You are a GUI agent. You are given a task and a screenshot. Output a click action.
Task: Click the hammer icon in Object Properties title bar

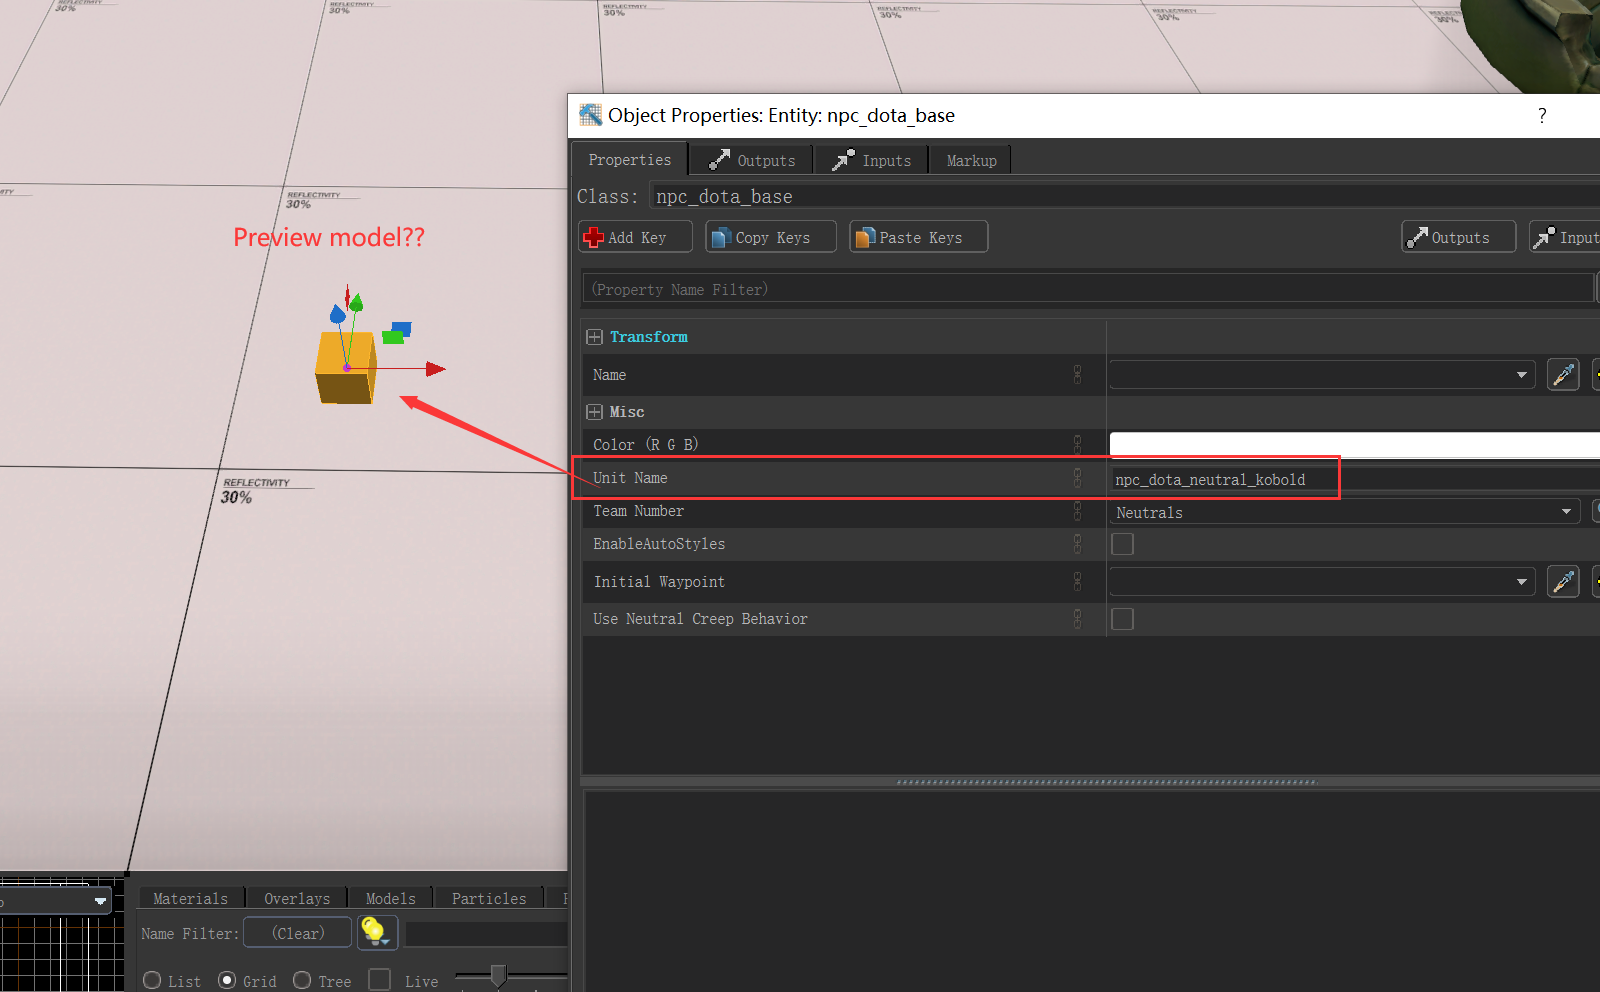(591, 115)
